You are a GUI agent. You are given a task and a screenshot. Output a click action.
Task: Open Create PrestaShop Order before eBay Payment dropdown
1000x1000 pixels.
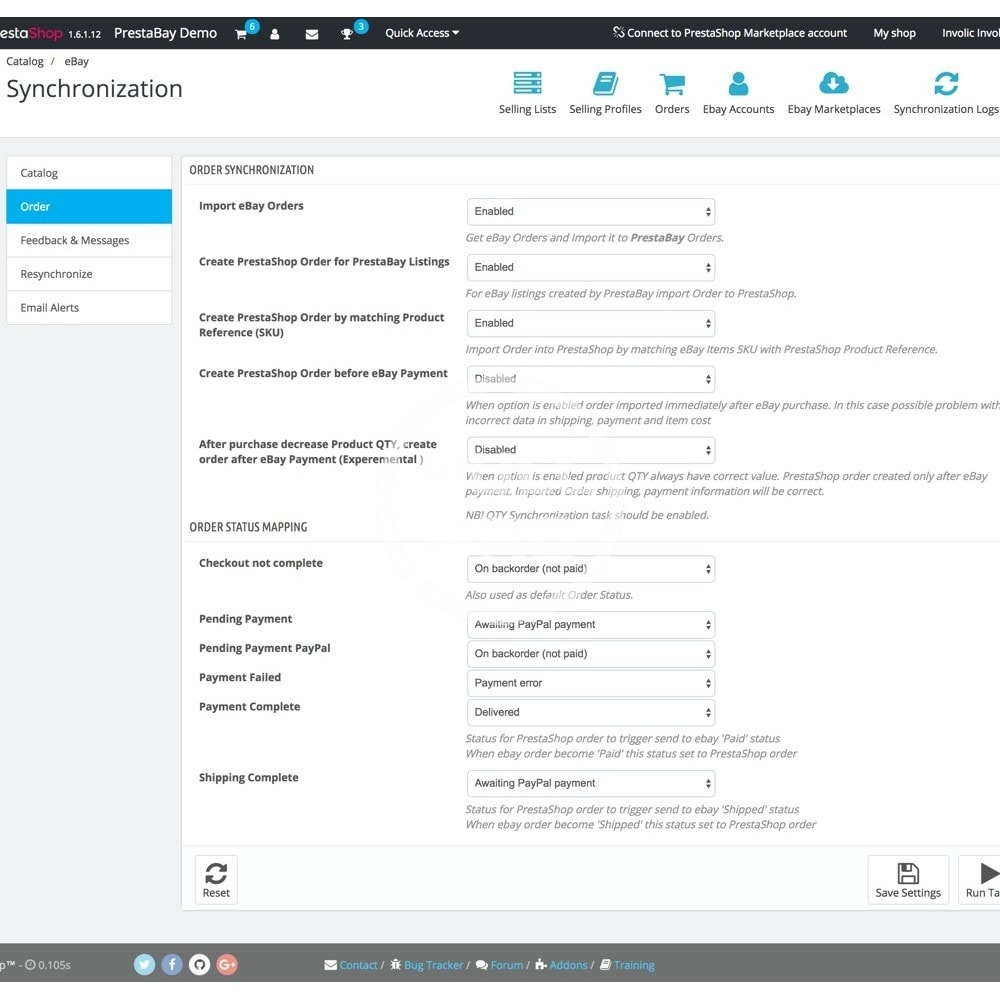pos(591,379)
